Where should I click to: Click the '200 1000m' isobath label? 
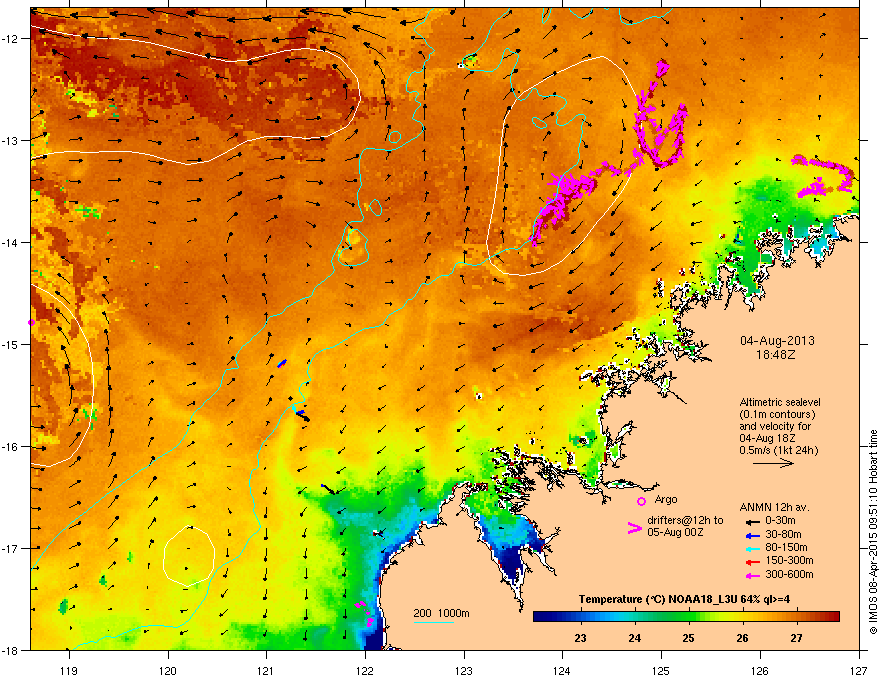pyautogui.click(x=441, y=613)
